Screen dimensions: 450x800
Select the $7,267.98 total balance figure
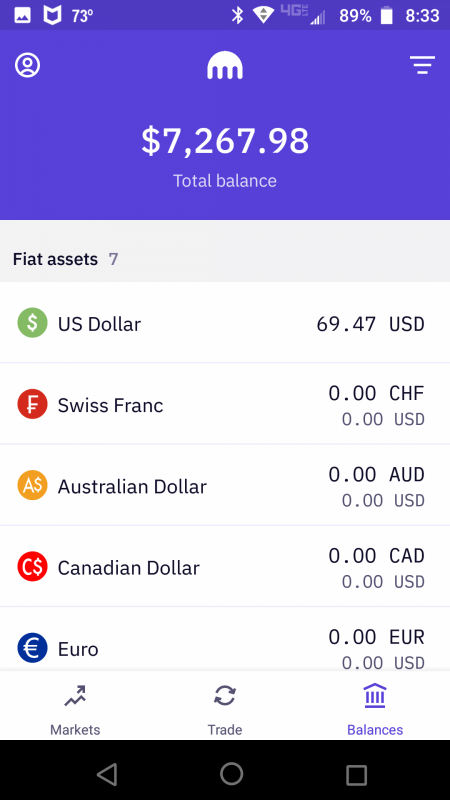225,141
